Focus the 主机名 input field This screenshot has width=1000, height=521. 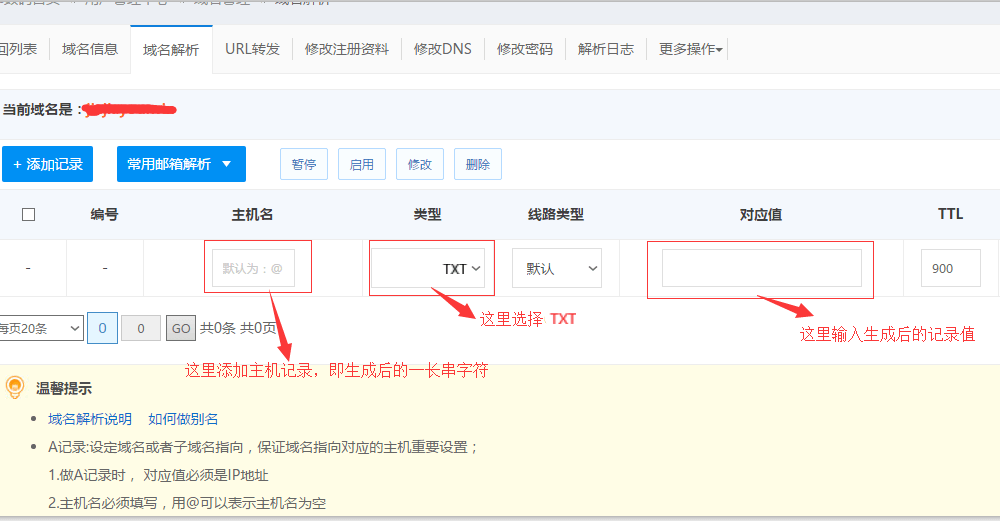point(253,268)
